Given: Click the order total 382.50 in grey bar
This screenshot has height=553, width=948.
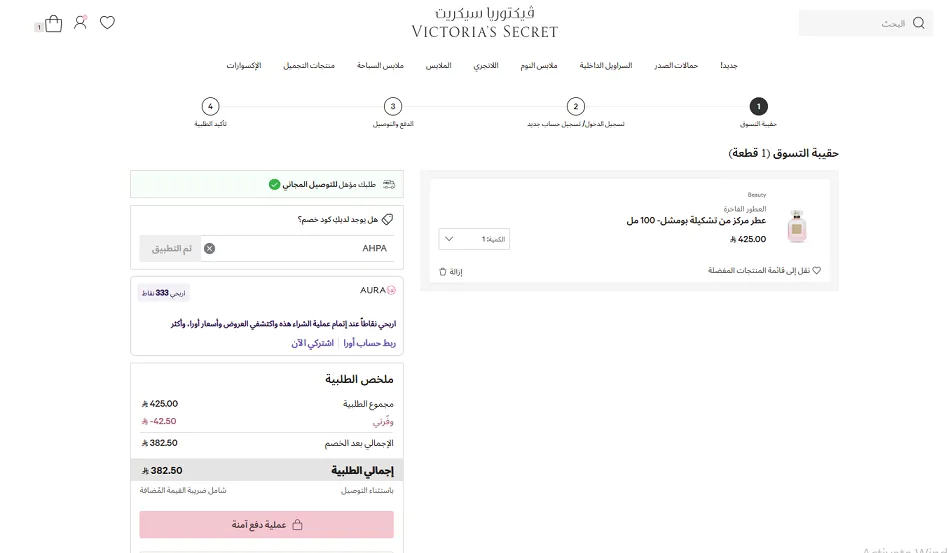Looking at the screenshot, I should tap(162, 470).
